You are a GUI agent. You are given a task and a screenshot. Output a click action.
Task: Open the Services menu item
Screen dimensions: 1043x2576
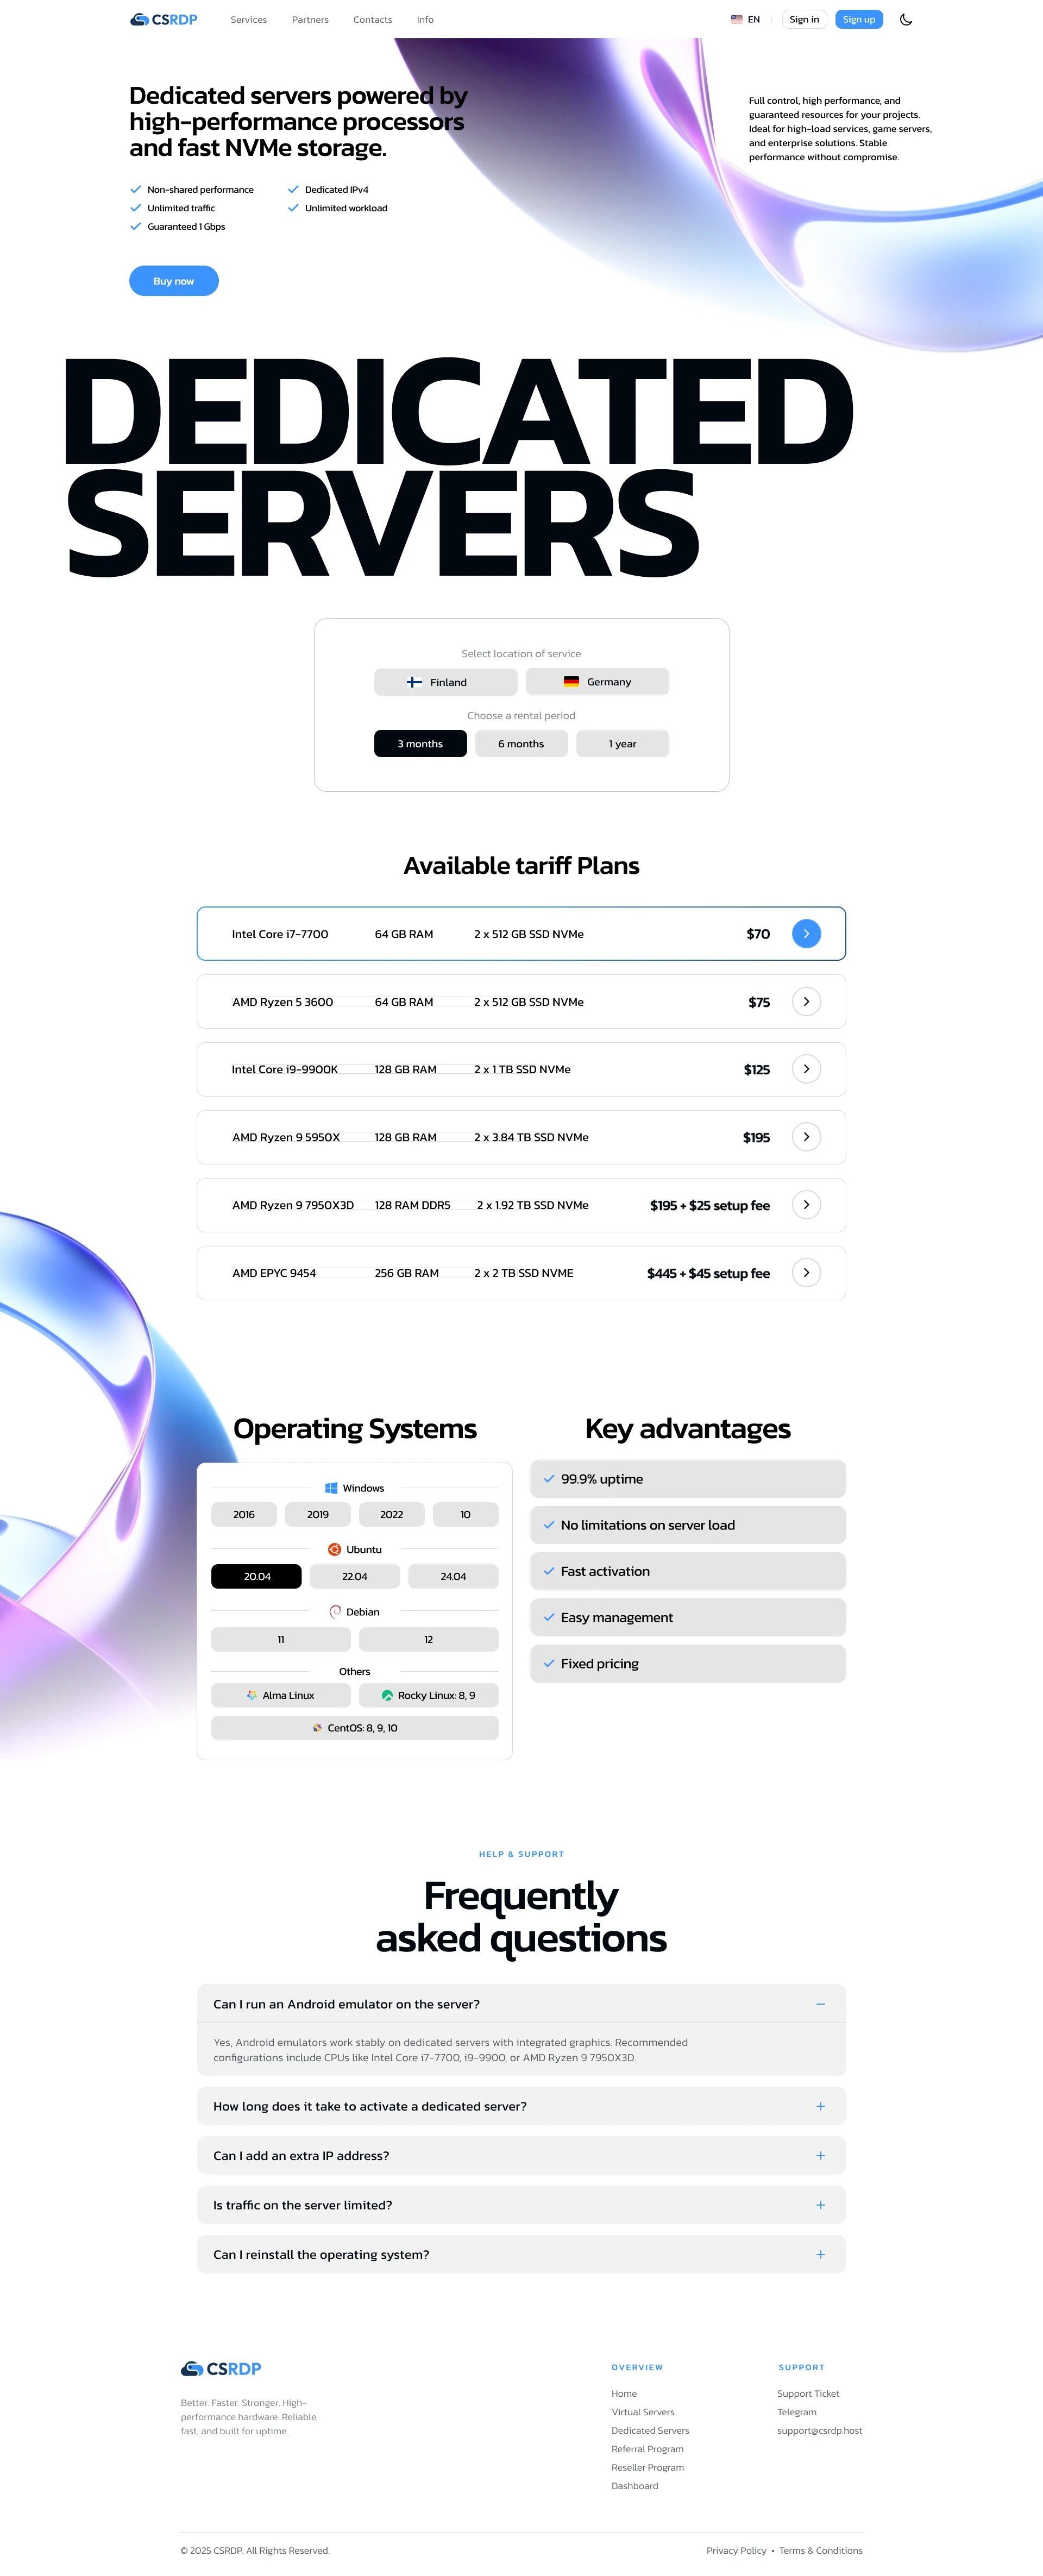(248, 19)
